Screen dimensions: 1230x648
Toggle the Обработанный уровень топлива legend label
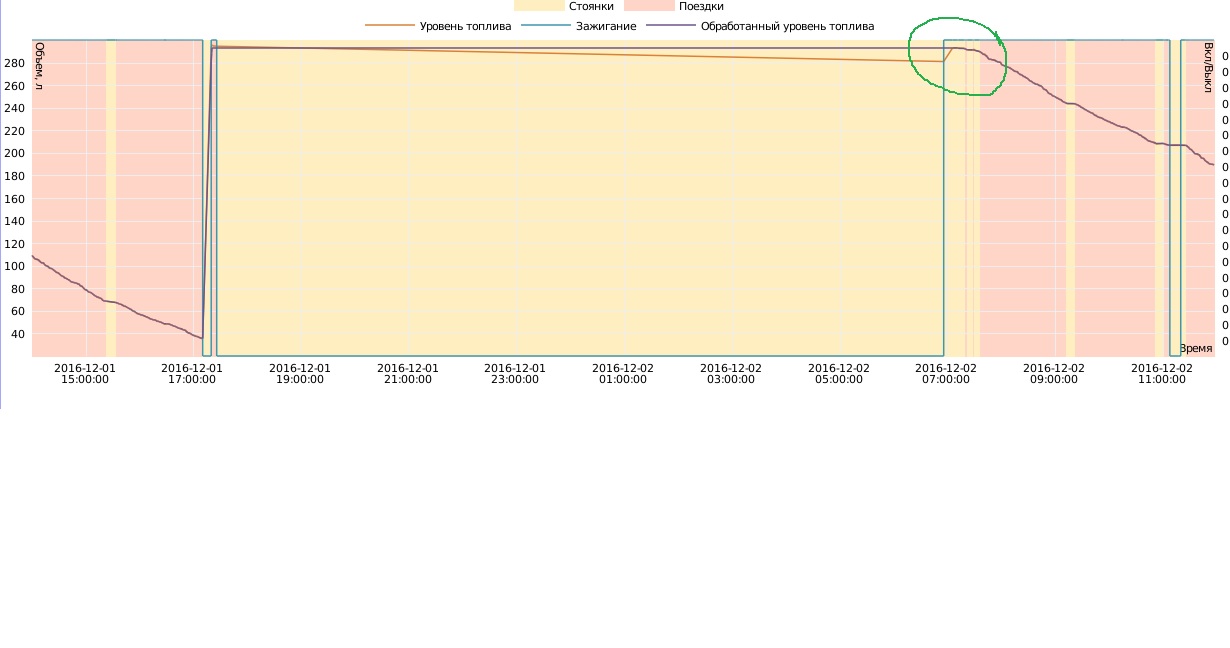click(x=787, y=26)
